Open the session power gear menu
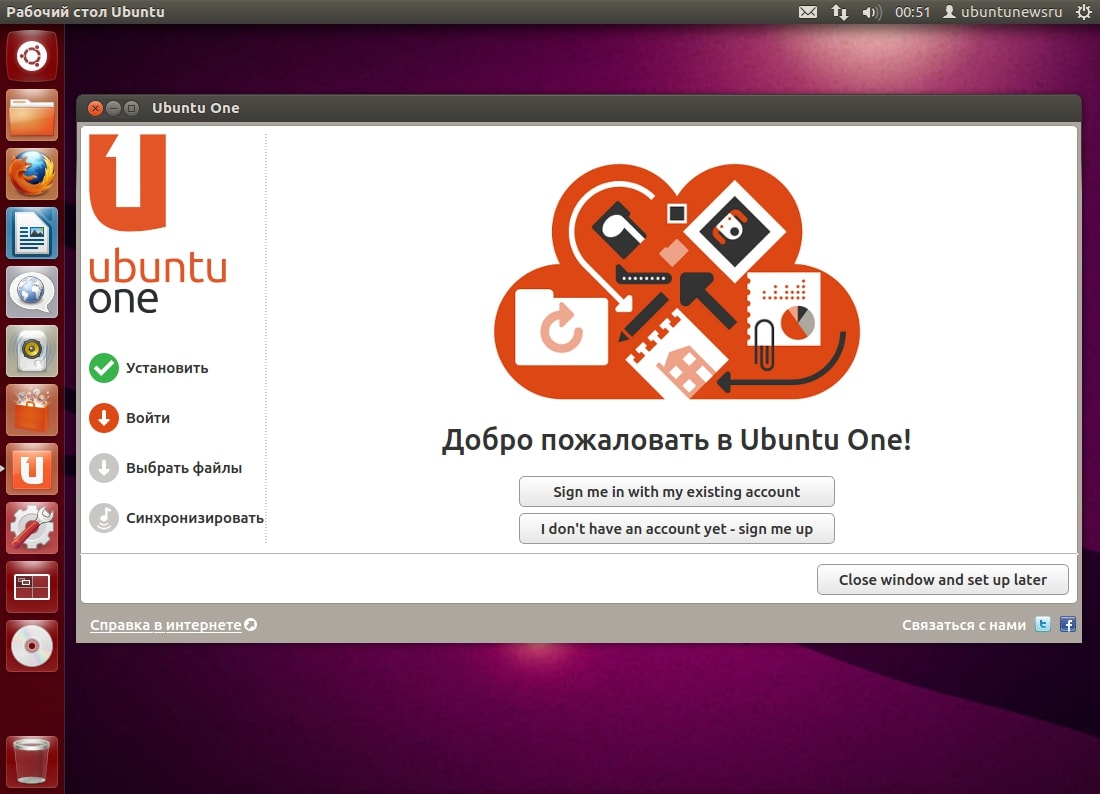 tap(1084, 12)
